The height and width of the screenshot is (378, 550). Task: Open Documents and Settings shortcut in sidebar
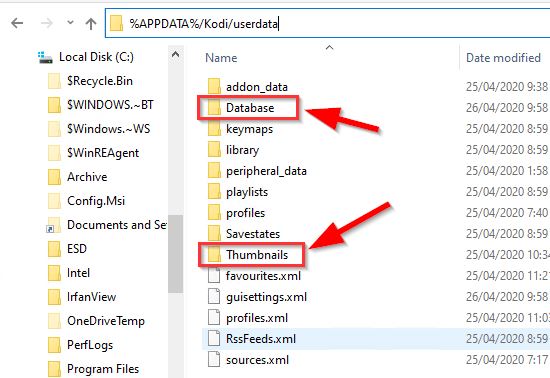coord(117,225)
